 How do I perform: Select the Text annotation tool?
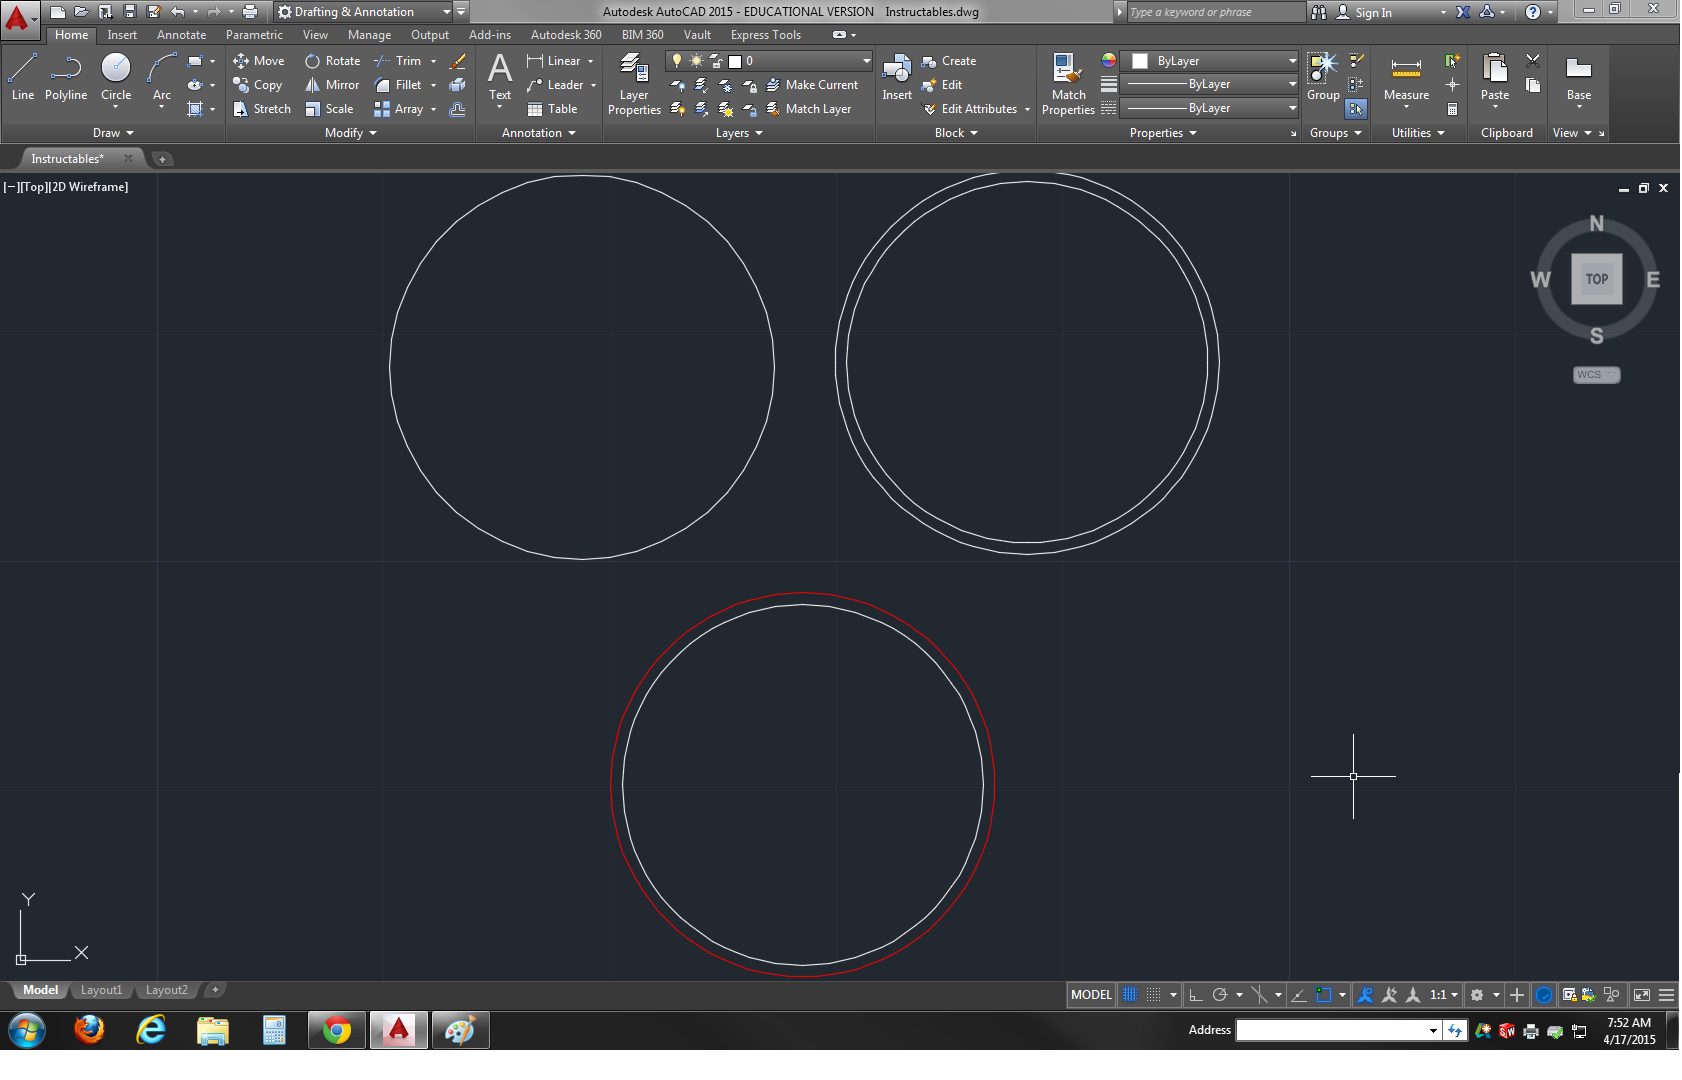point(500,77)
